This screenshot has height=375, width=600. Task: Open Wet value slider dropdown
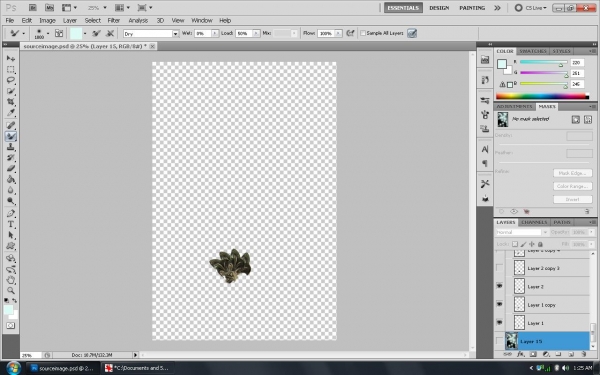click(215, 34)
